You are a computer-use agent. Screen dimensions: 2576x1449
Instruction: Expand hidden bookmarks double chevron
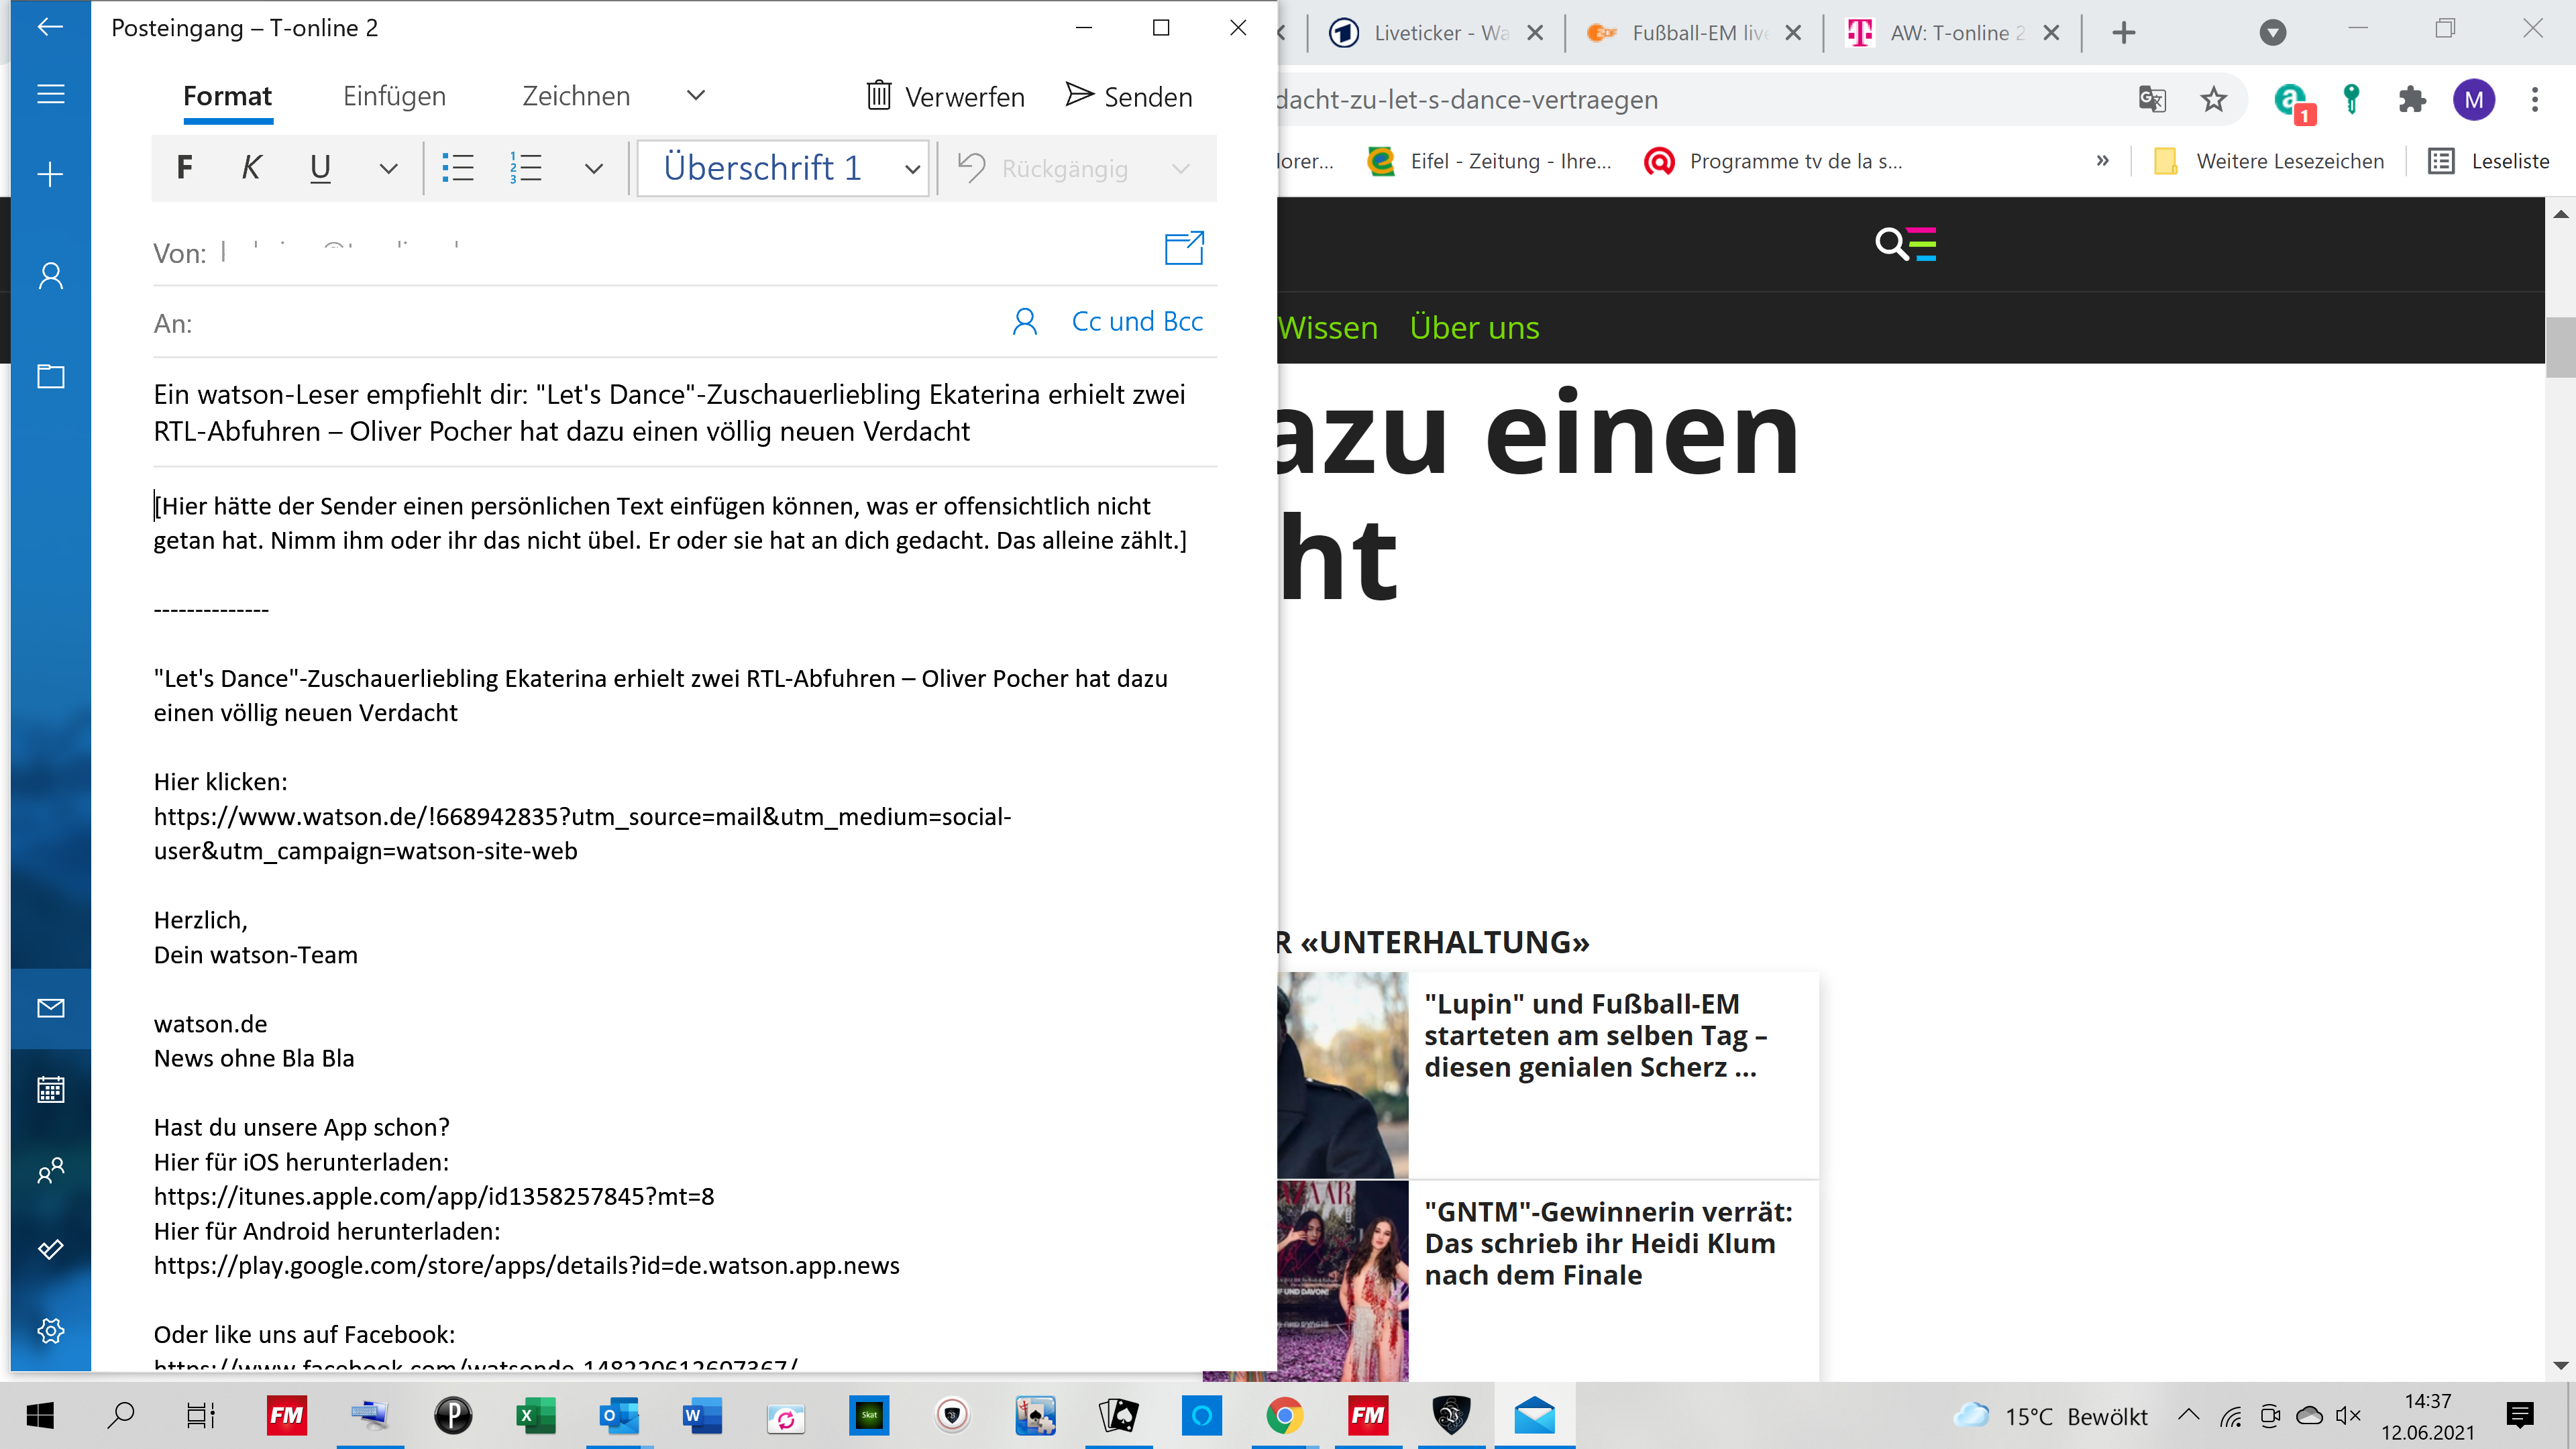pos(2102,161)
